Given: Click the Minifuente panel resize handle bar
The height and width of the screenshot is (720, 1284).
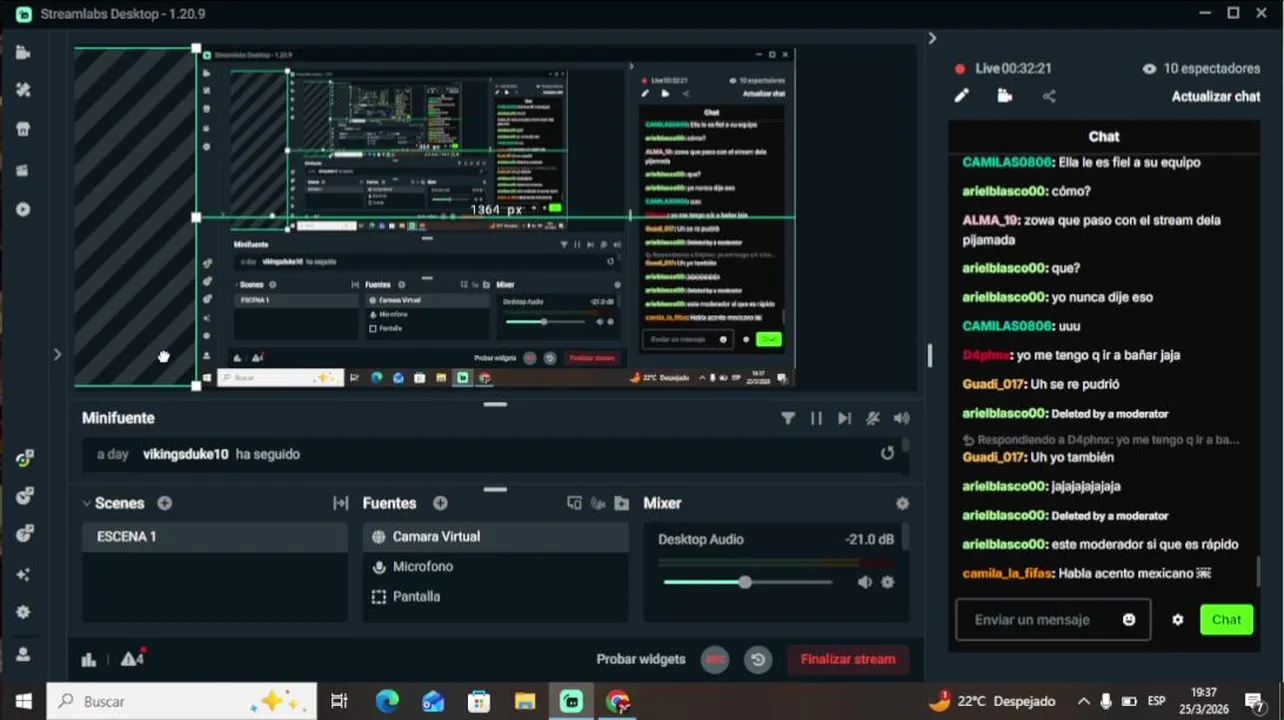Looking at the screenshot, I should (x=495, y=404).
